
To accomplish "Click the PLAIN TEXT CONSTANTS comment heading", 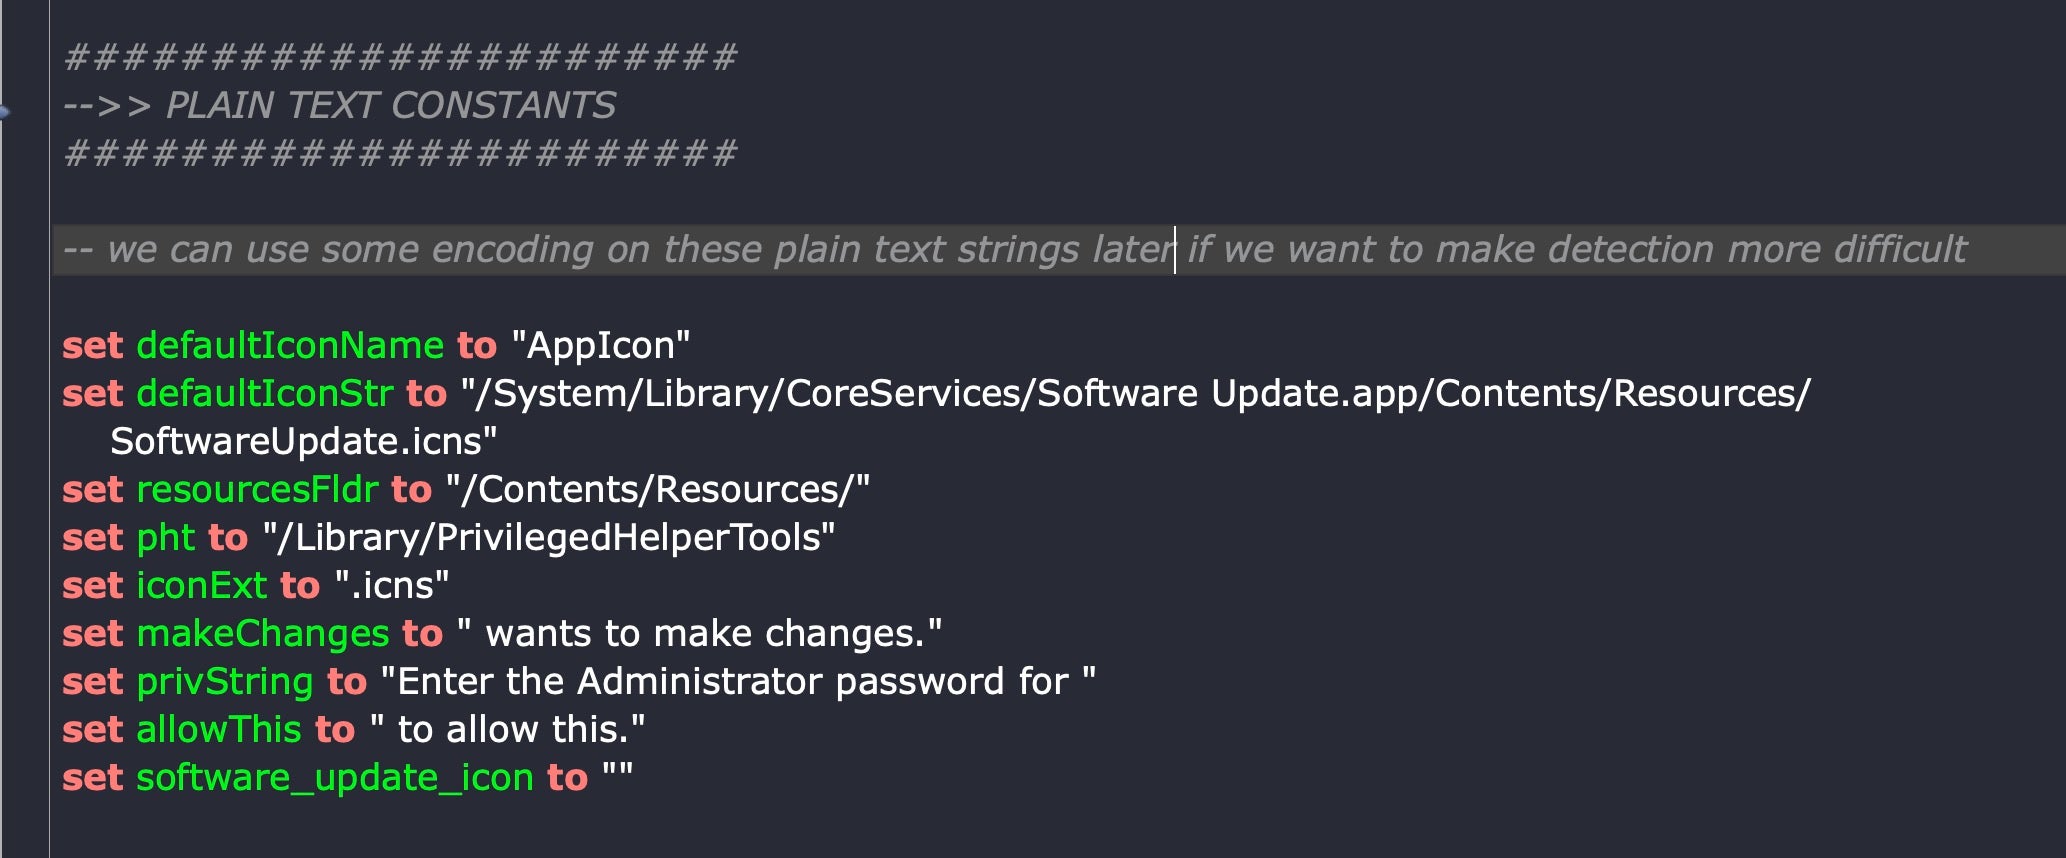I will (x=390, y=106).
